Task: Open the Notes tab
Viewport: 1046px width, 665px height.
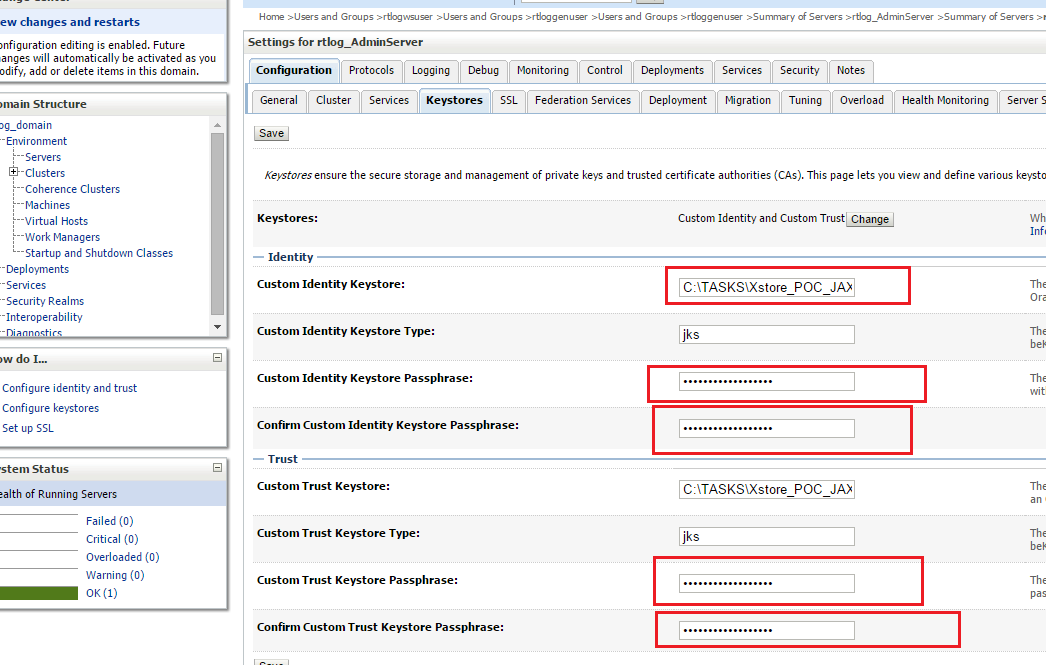Action: (x=851, y=71)
